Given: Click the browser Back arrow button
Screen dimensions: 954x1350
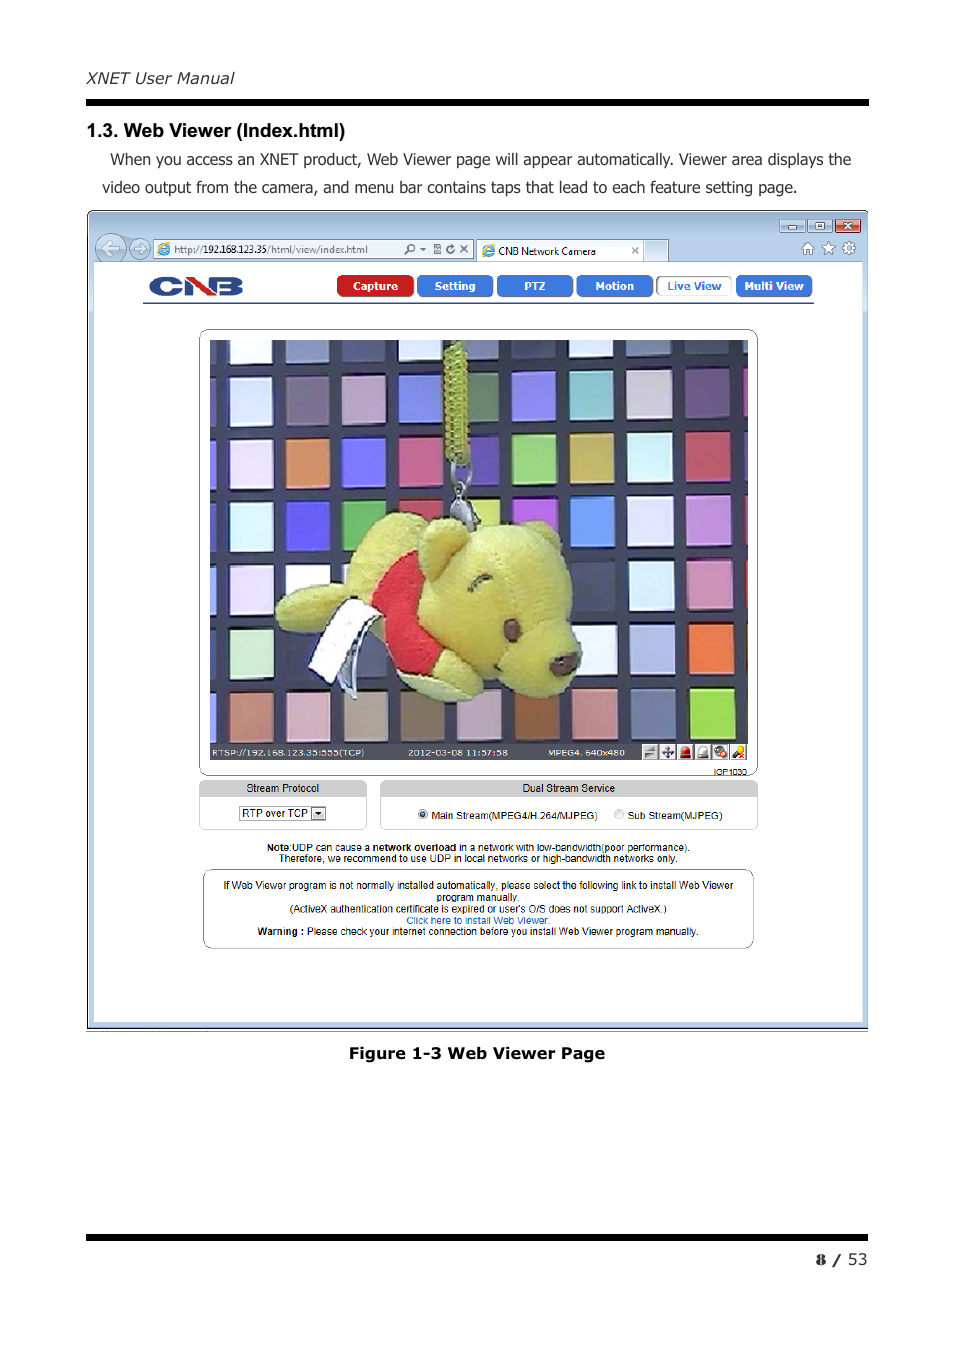Looking at the screenshot, I should 110,248.
